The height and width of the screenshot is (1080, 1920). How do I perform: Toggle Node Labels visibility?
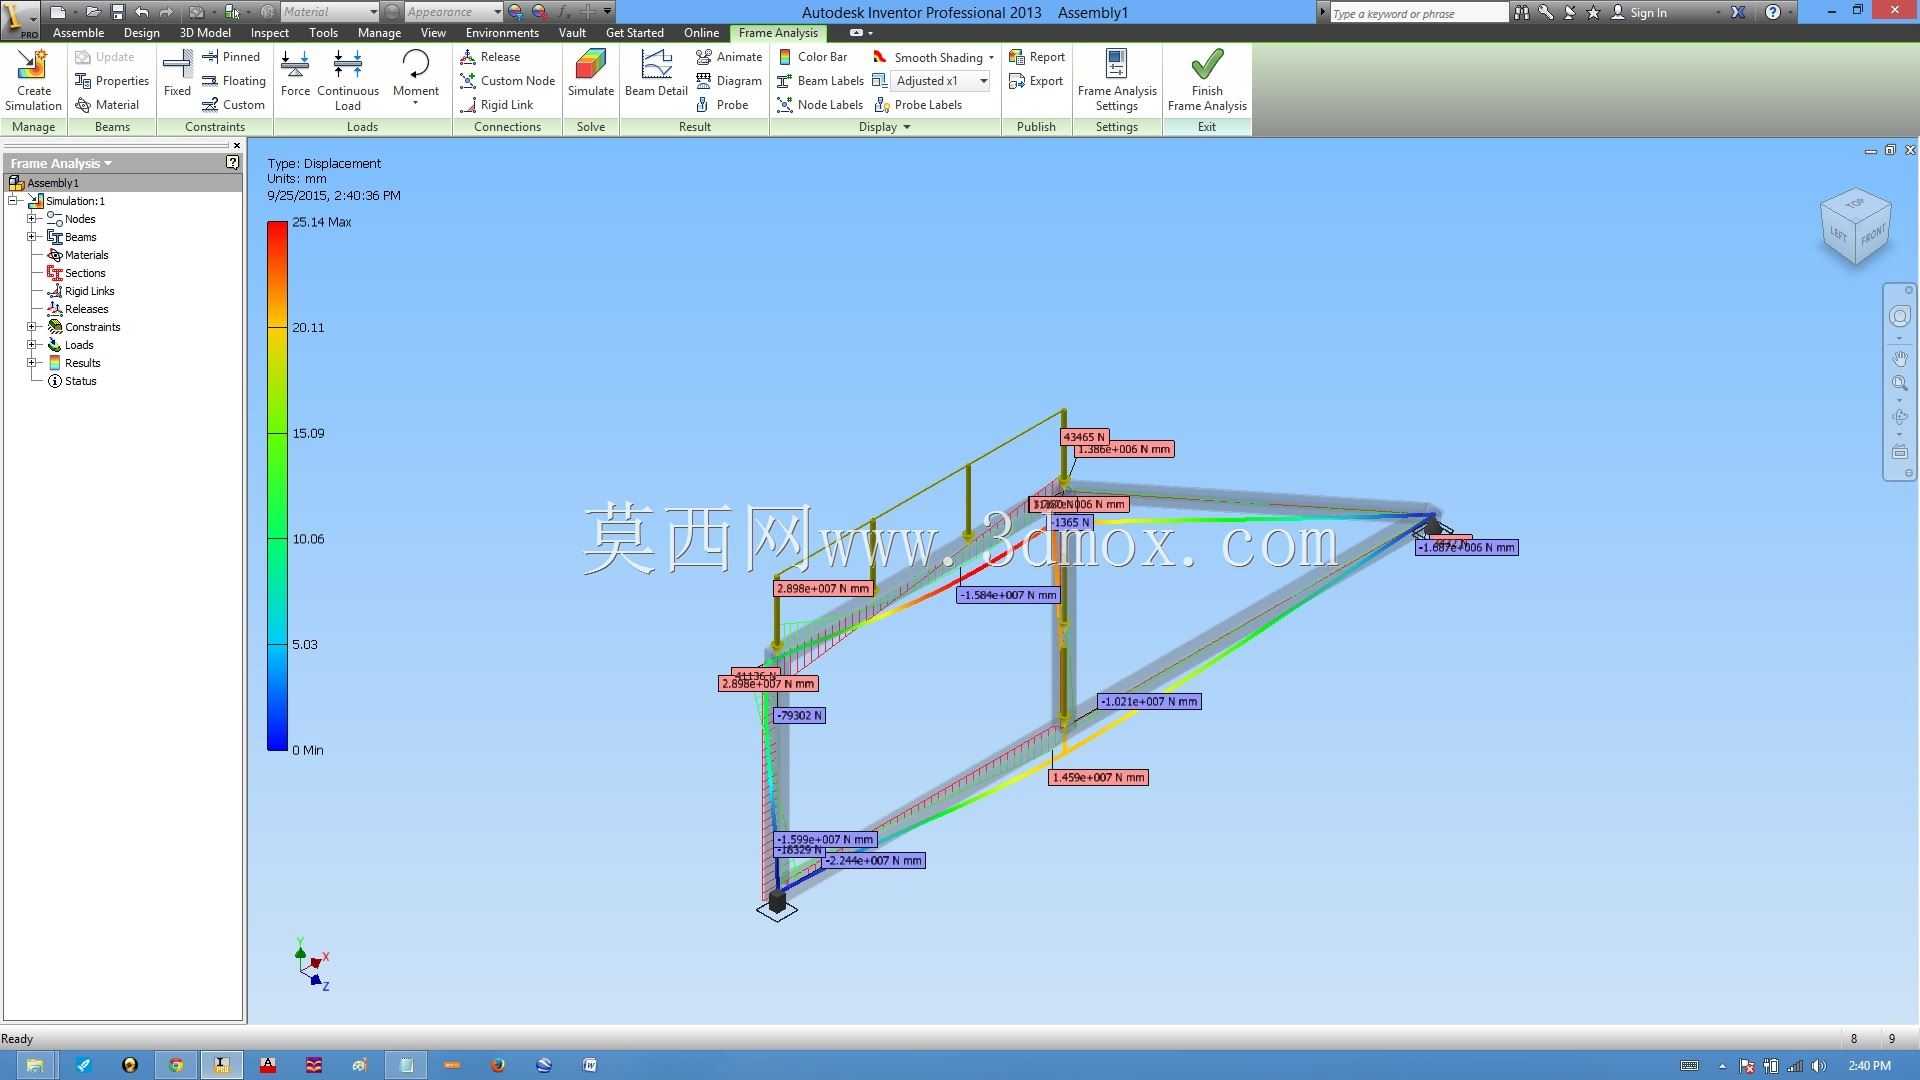tap(820, 105)
